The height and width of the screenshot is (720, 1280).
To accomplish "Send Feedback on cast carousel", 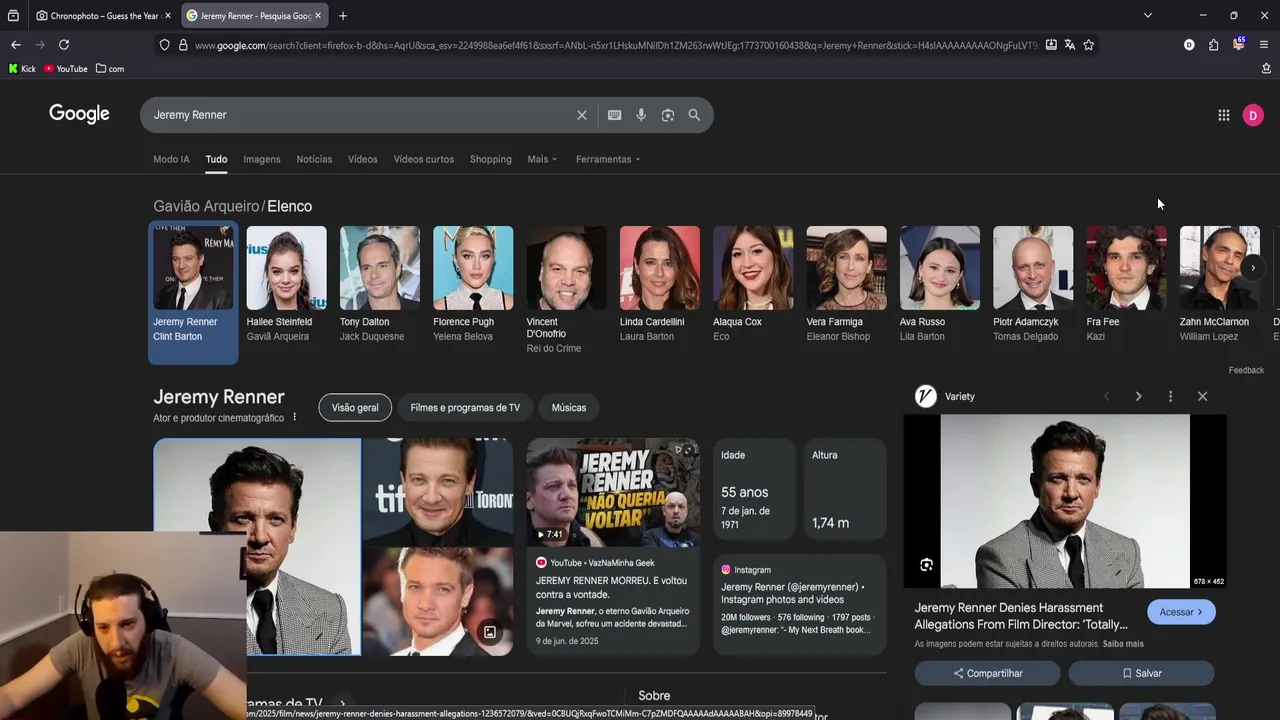I will 1246,370.
